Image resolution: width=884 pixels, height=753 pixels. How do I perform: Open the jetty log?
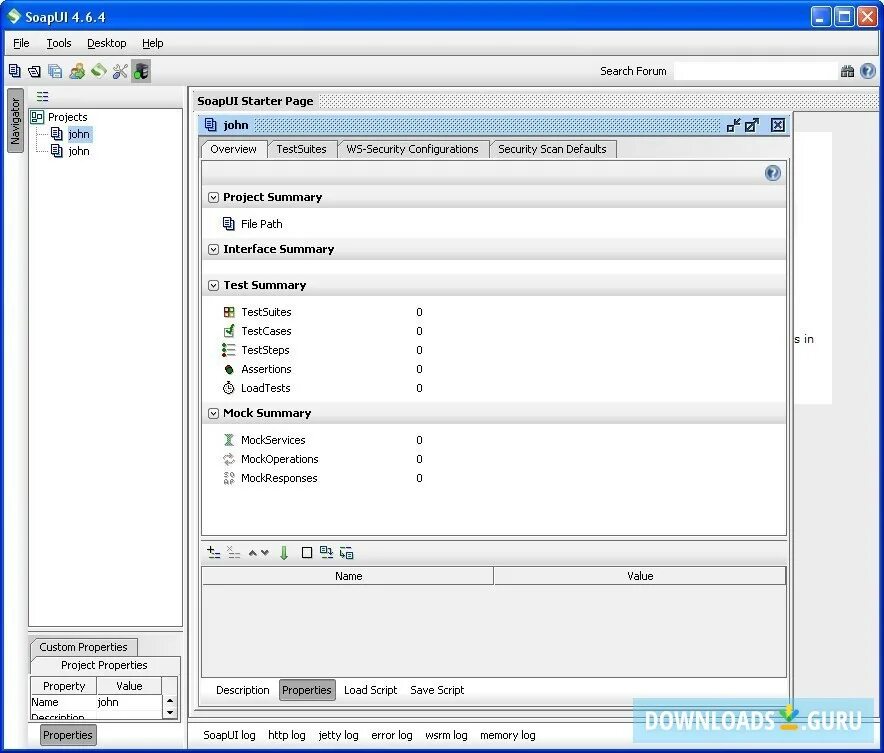338,735
